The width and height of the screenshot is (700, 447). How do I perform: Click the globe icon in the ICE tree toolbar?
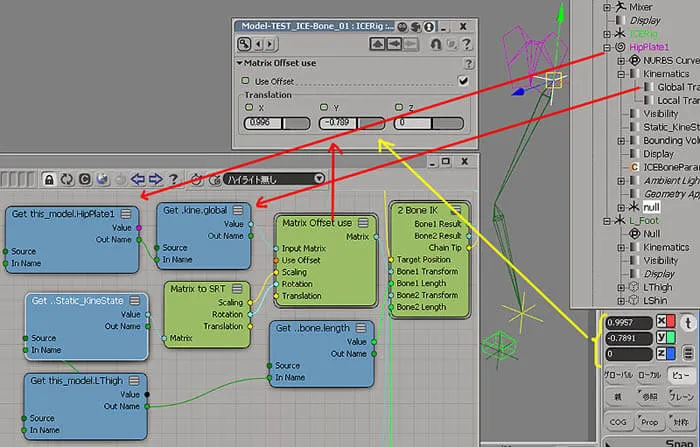(102, 180)
